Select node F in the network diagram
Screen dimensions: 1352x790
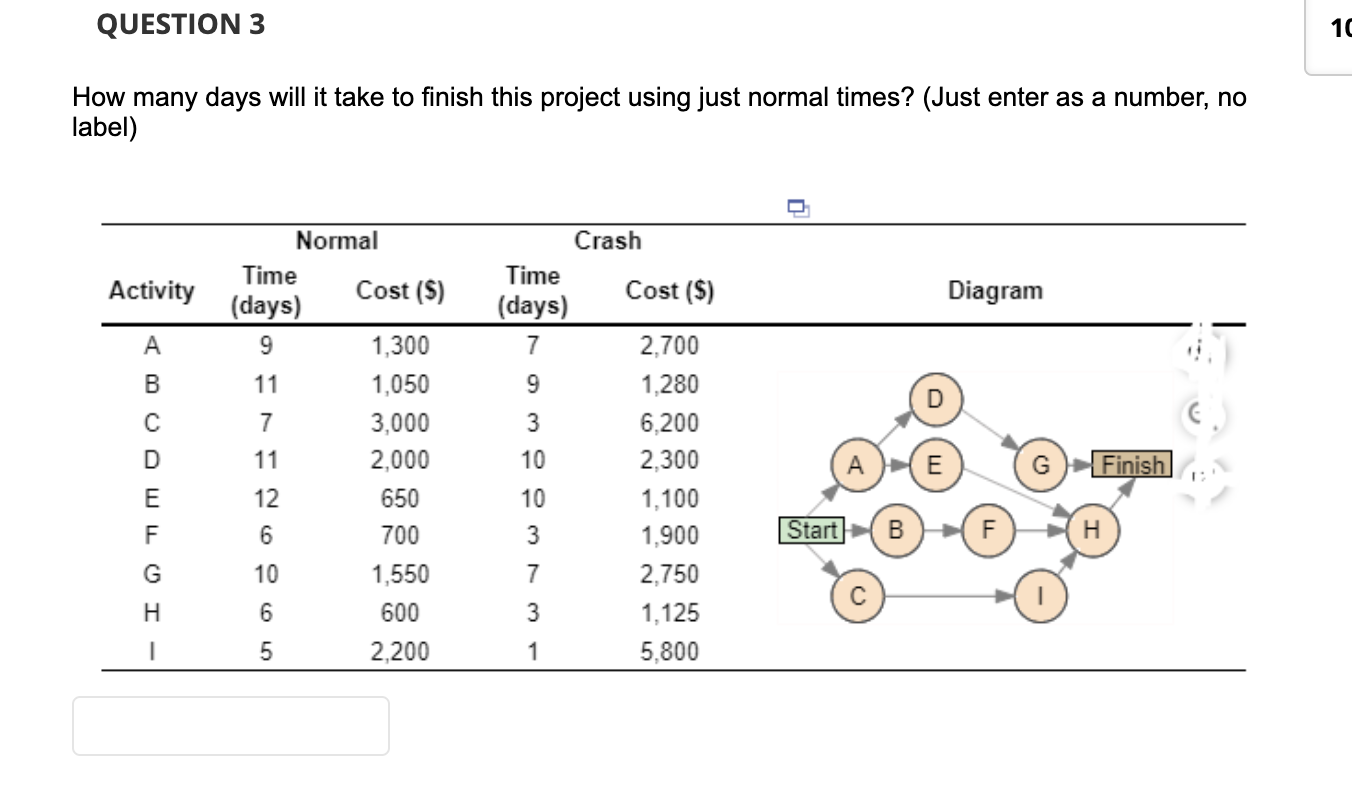(x=988, y=530)
